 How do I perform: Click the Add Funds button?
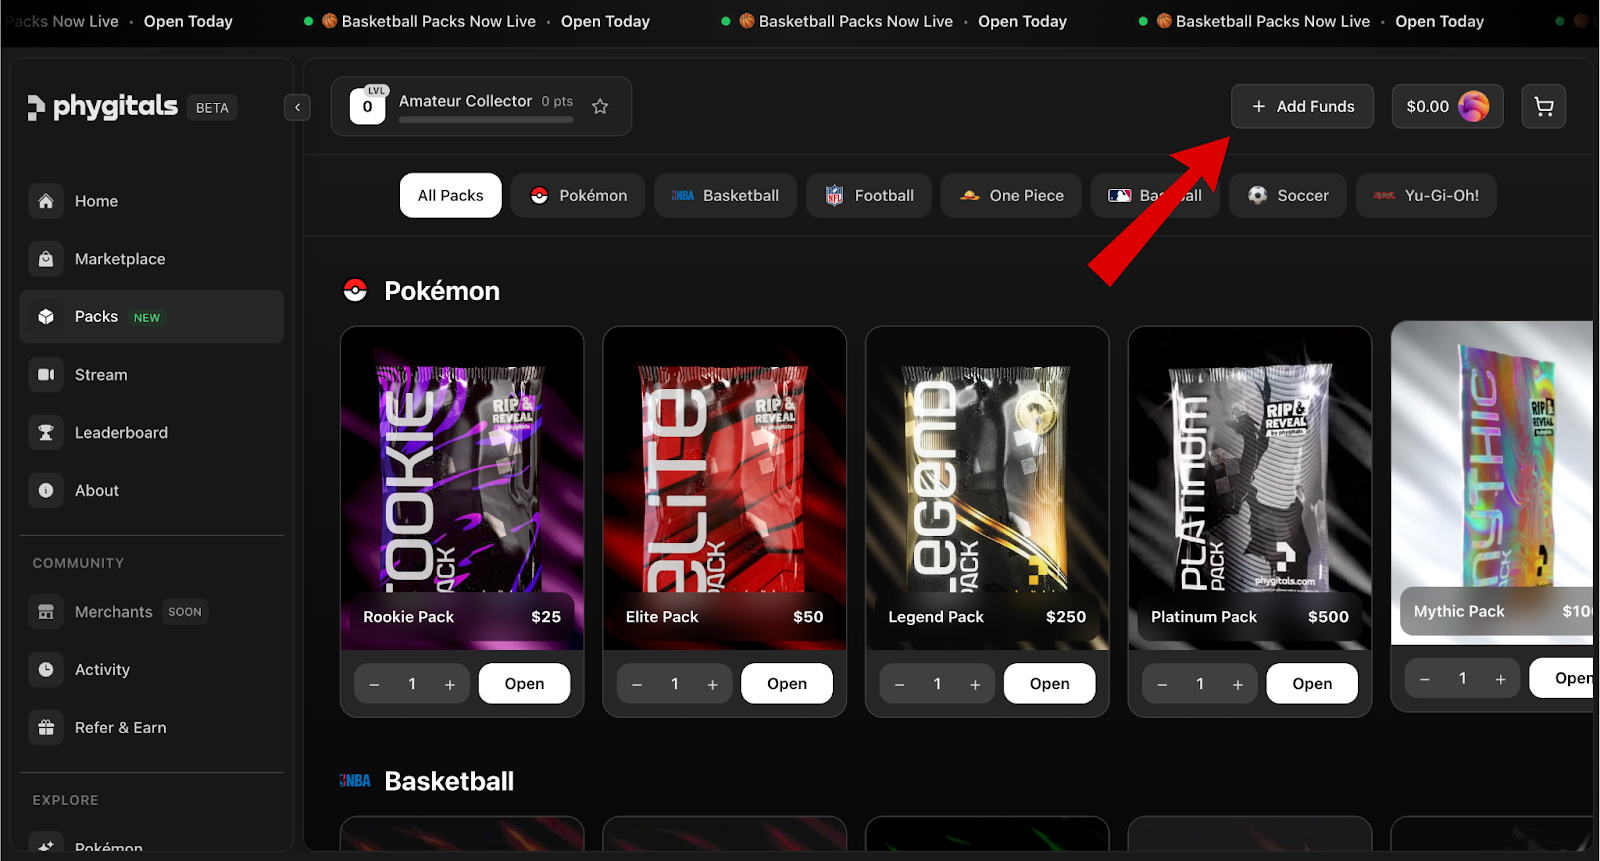point(1302,106)
